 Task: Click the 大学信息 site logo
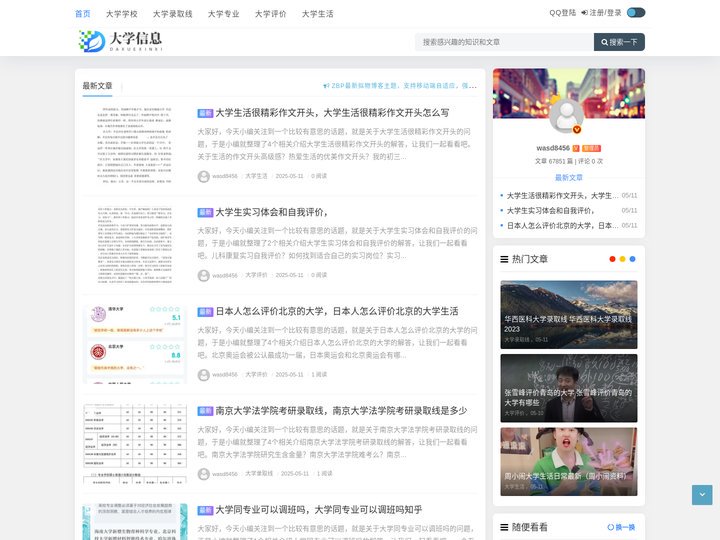click(121, 41)
